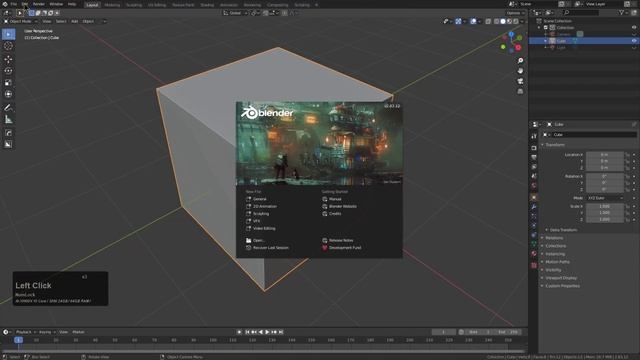Click the Pan view hand icon

(520, 71)
